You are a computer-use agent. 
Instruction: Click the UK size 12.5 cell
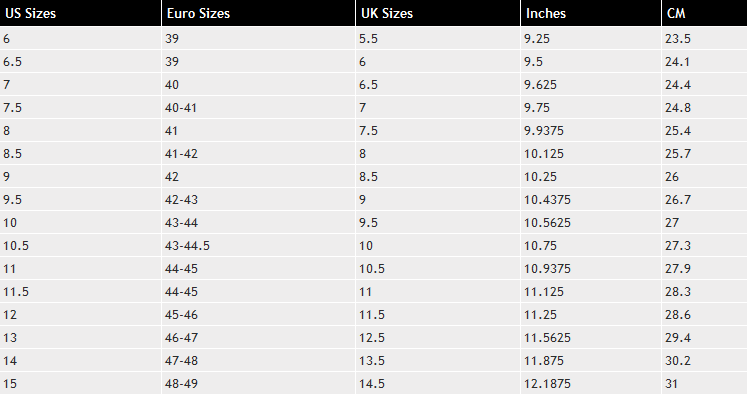click(x=438, y=337)
